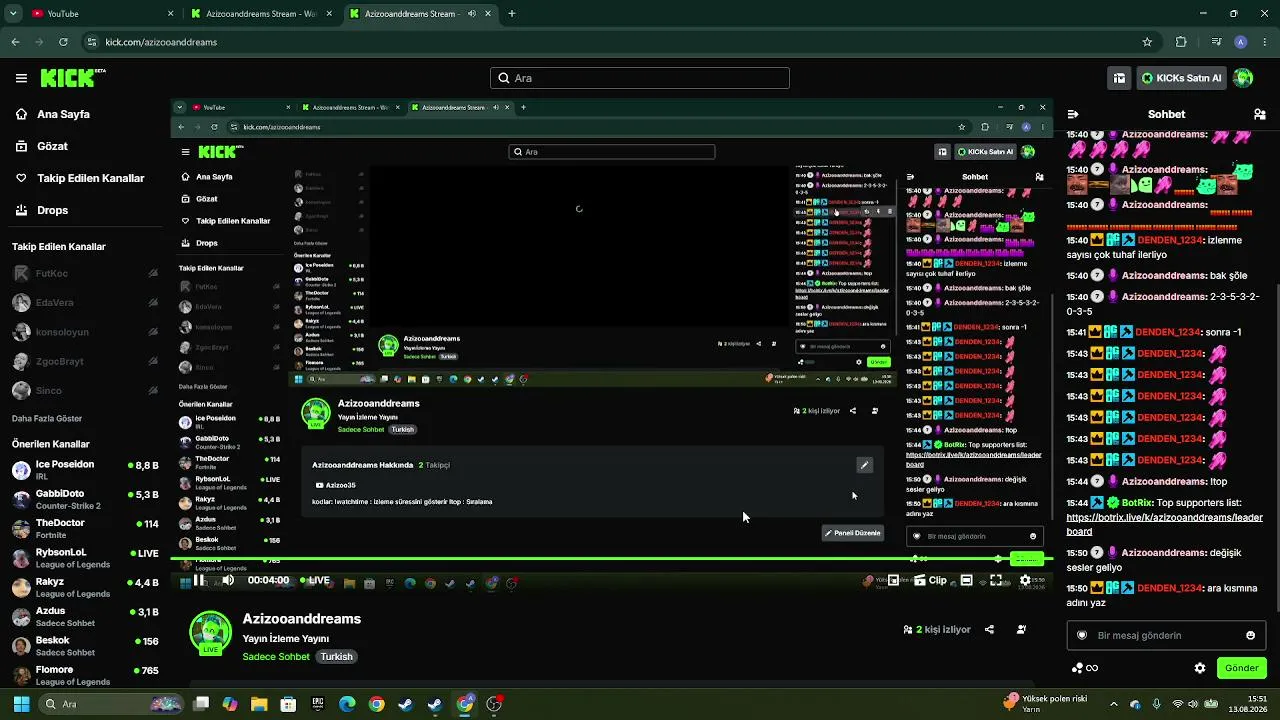Open the Beskok recommended channel
Image resolution: width=1280 pixels, height=720 pixels.
[x=85, y=645]
